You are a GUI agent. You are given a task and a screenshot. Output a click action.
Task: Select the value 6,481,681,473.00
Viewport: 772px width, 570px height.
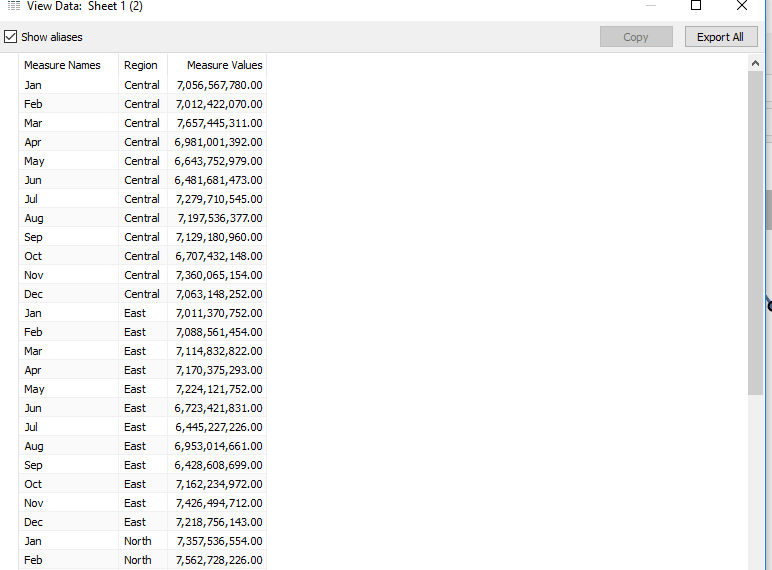click(219, 180)
